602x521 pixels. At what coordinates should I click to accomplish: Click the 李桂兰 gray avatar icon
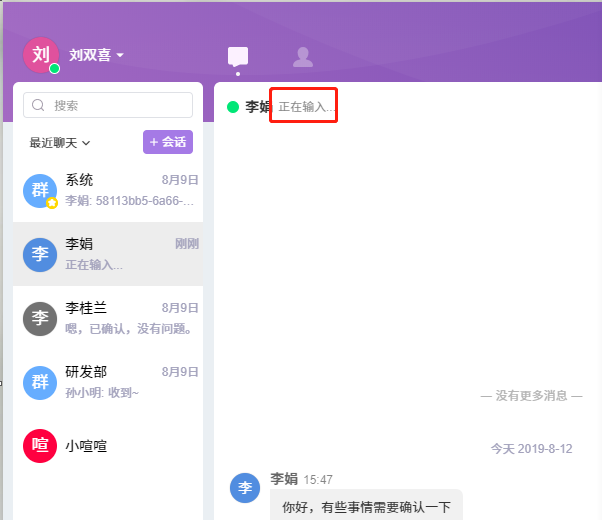point(40,318)
